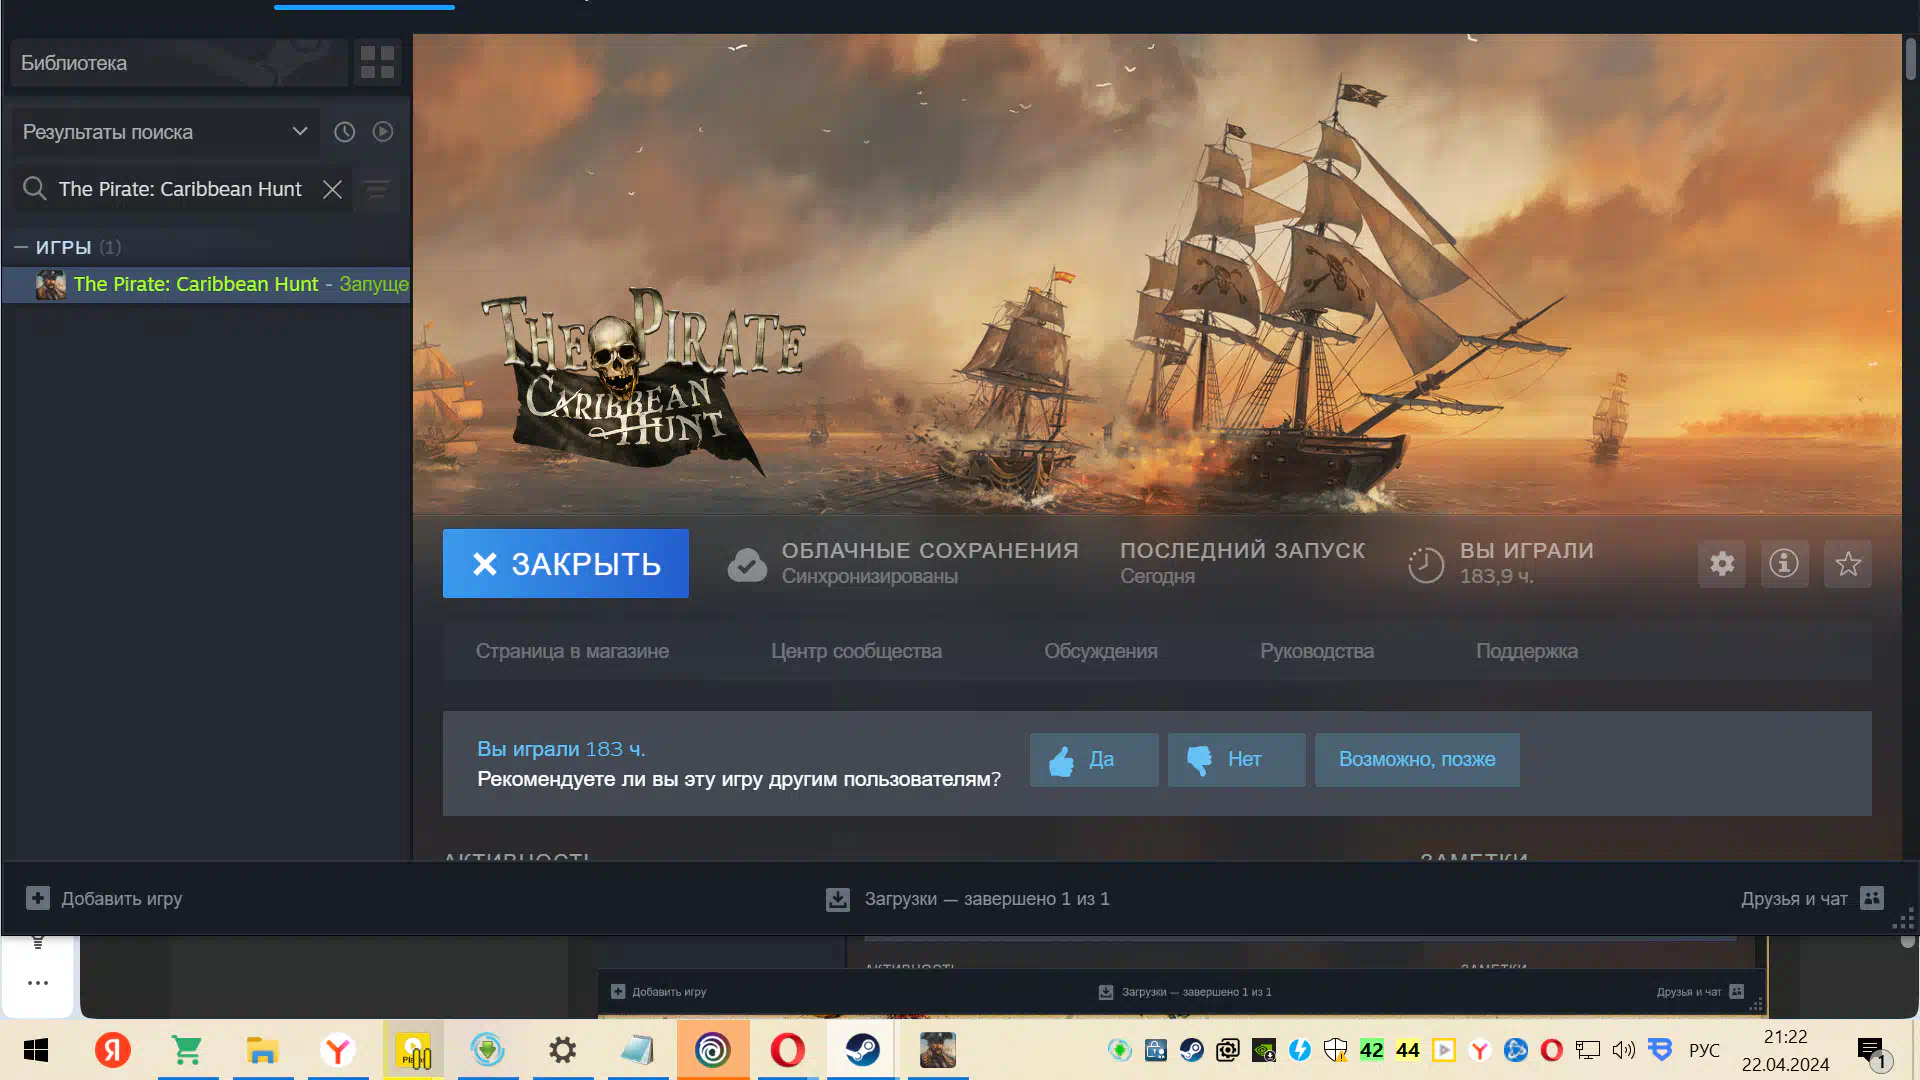The image size is (1920, 1080).
Task: Toggle ready-to-play filter icon
Action: [x=383, y=132]
